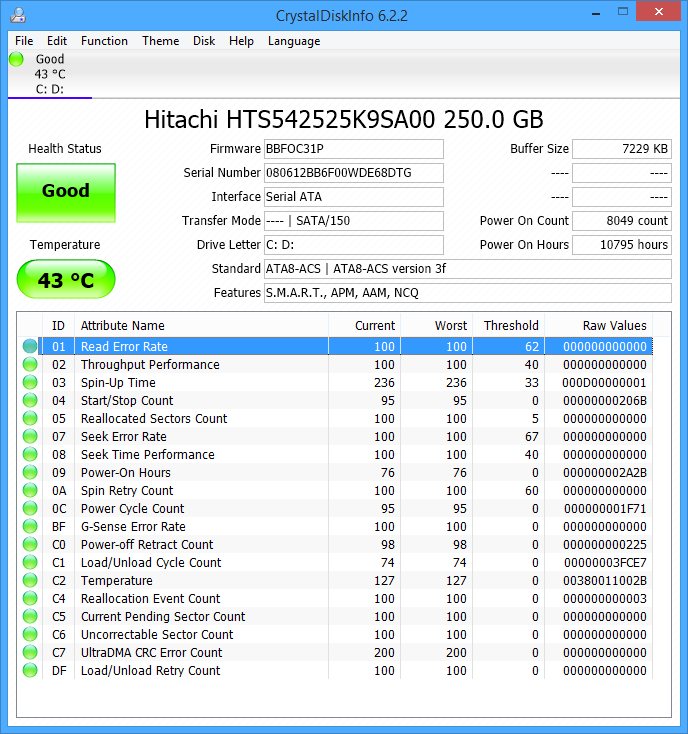Click the status icon beside Temperature attribute row
The width and height of the screenshot is (688, 734).
click(x=30, y=581)
